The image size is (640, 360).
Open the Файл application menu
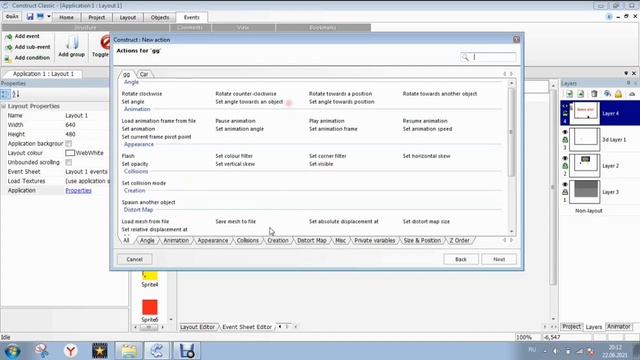(12, 17)
